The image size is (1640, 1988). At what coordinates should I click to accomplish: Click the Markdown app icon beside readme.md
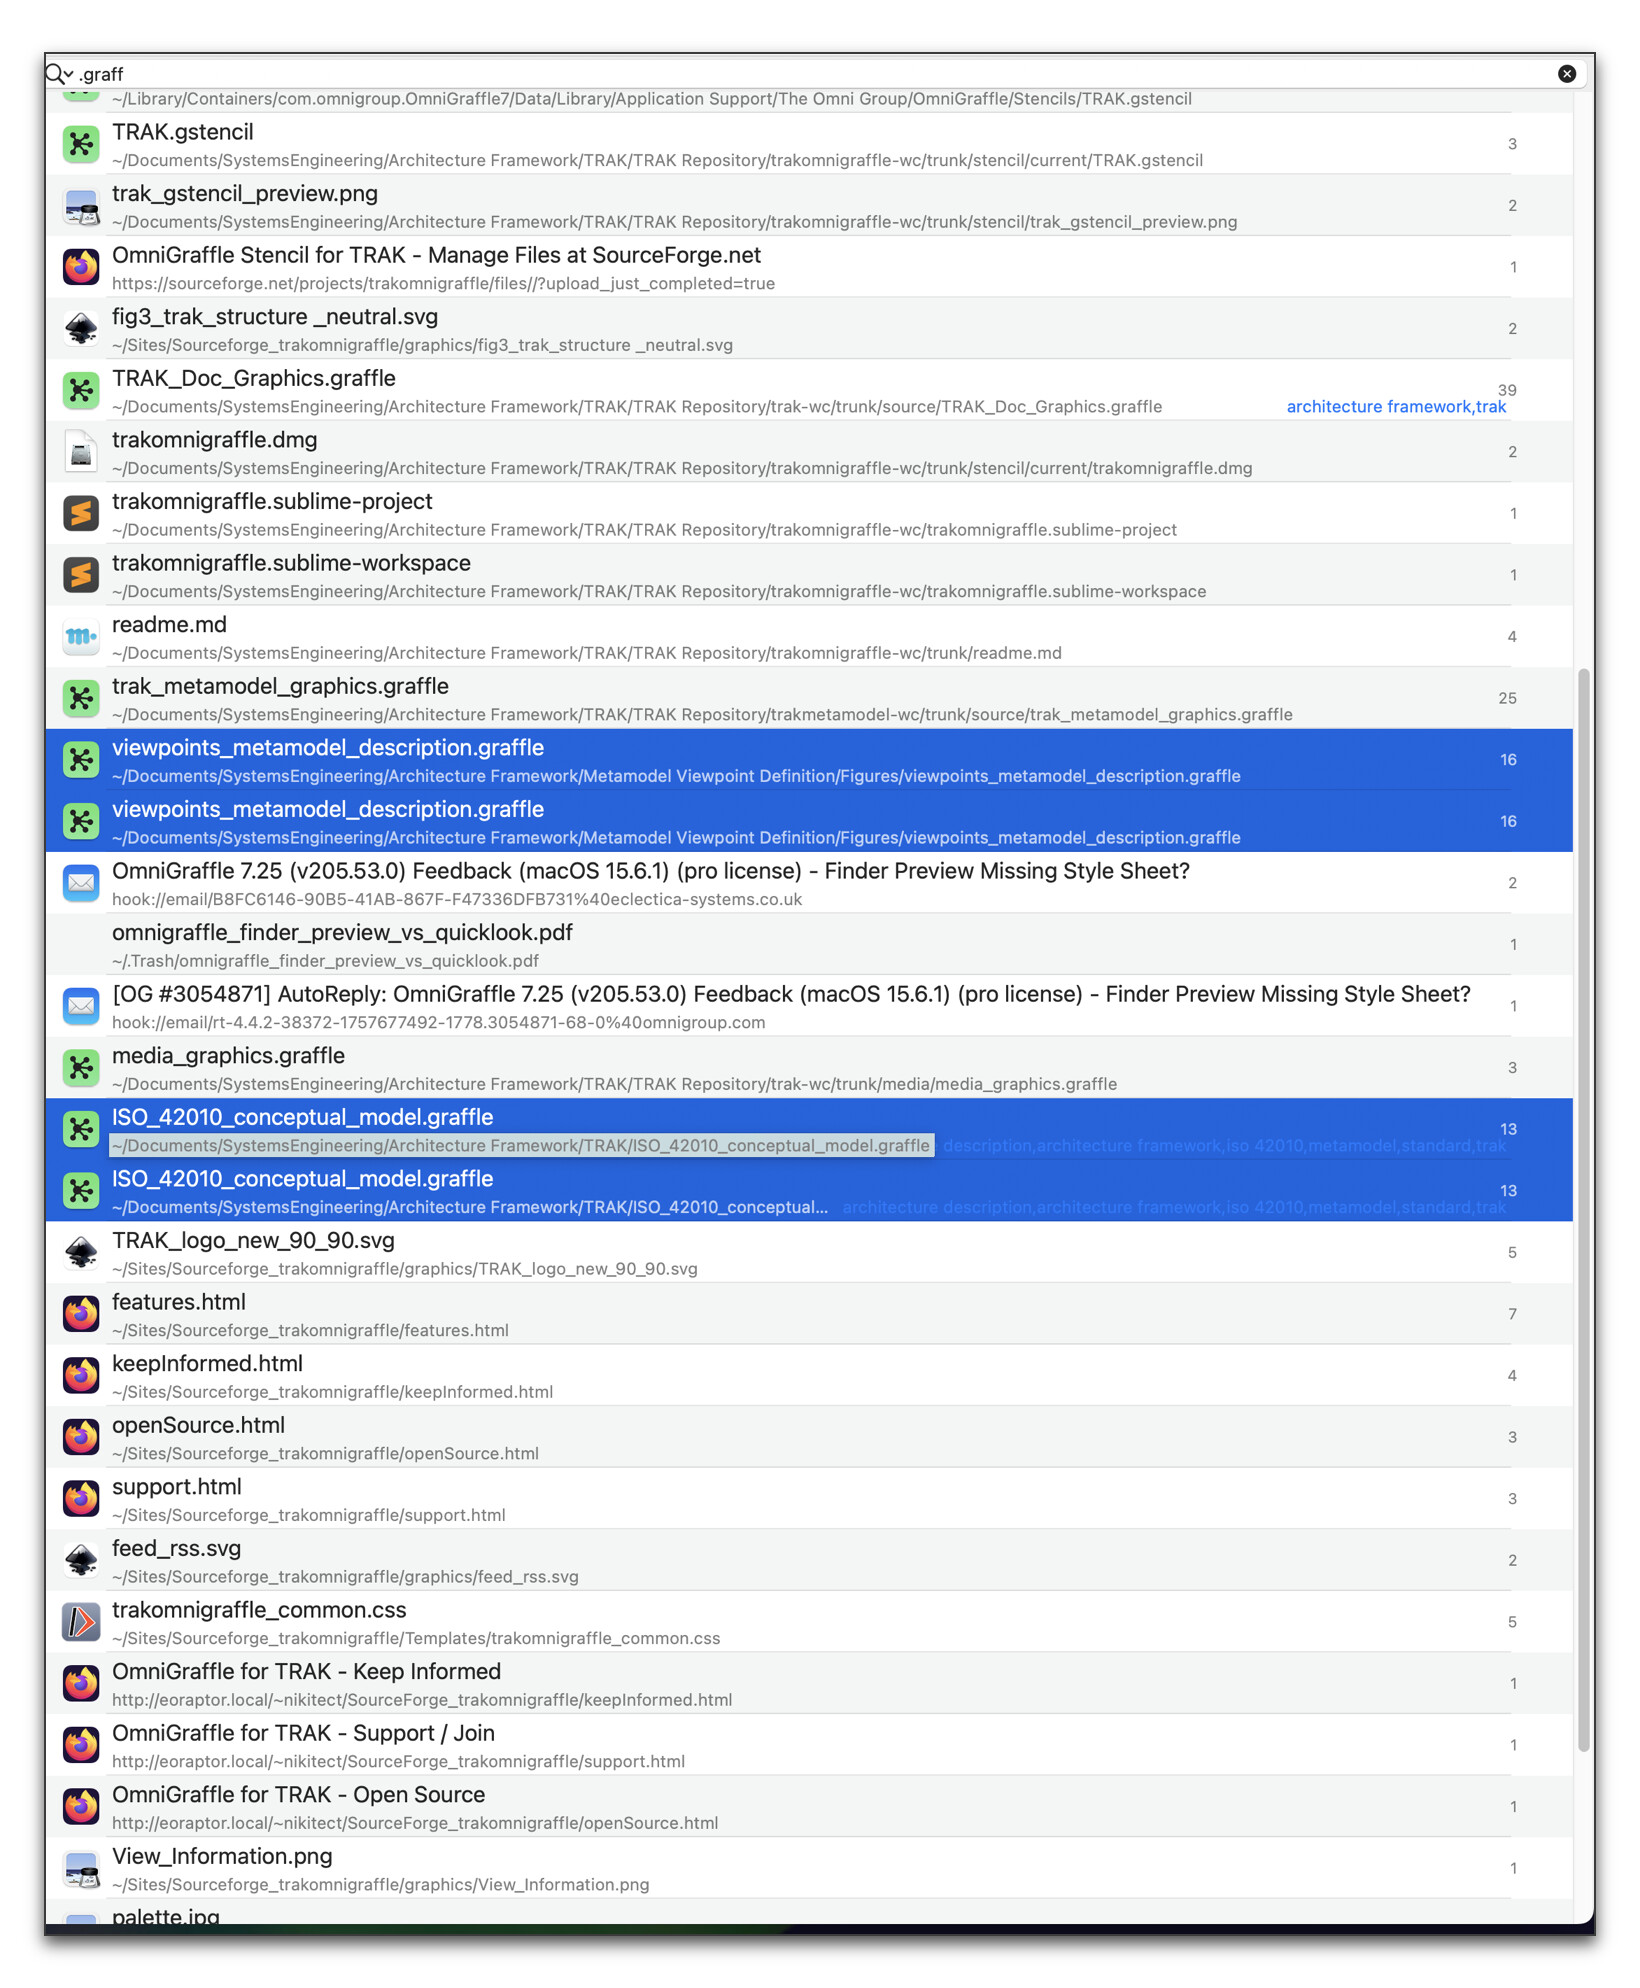tap(81, 637)
